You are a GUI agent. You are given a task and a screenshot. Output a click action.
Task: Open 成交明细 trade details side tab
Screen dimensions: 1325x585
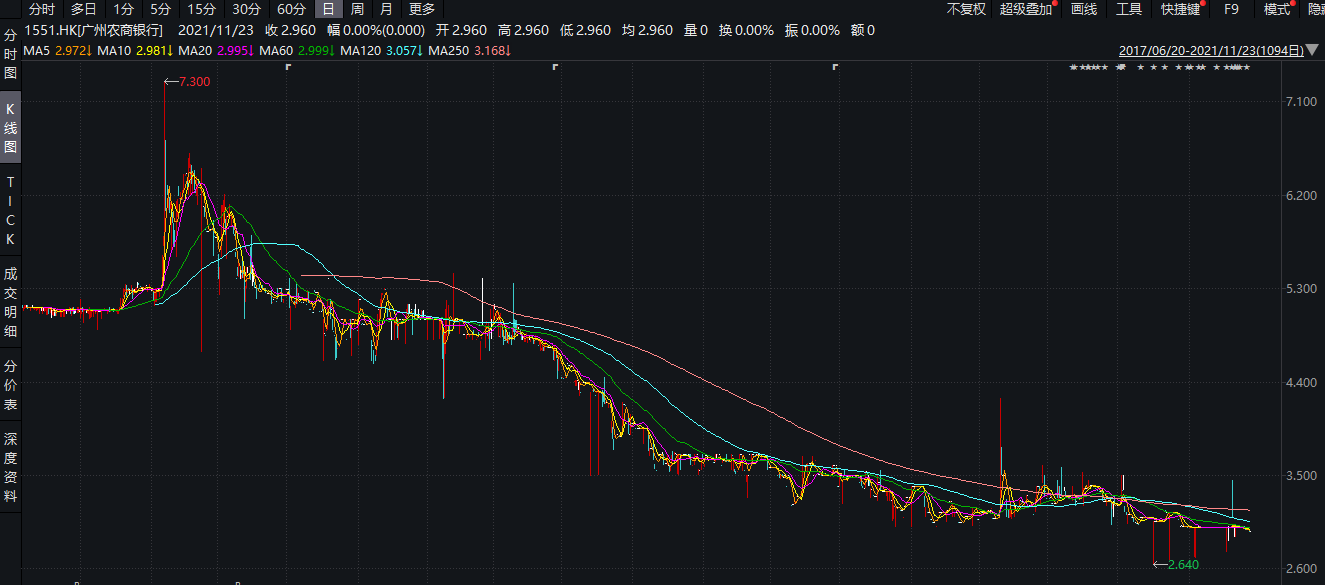pos(10,302)
